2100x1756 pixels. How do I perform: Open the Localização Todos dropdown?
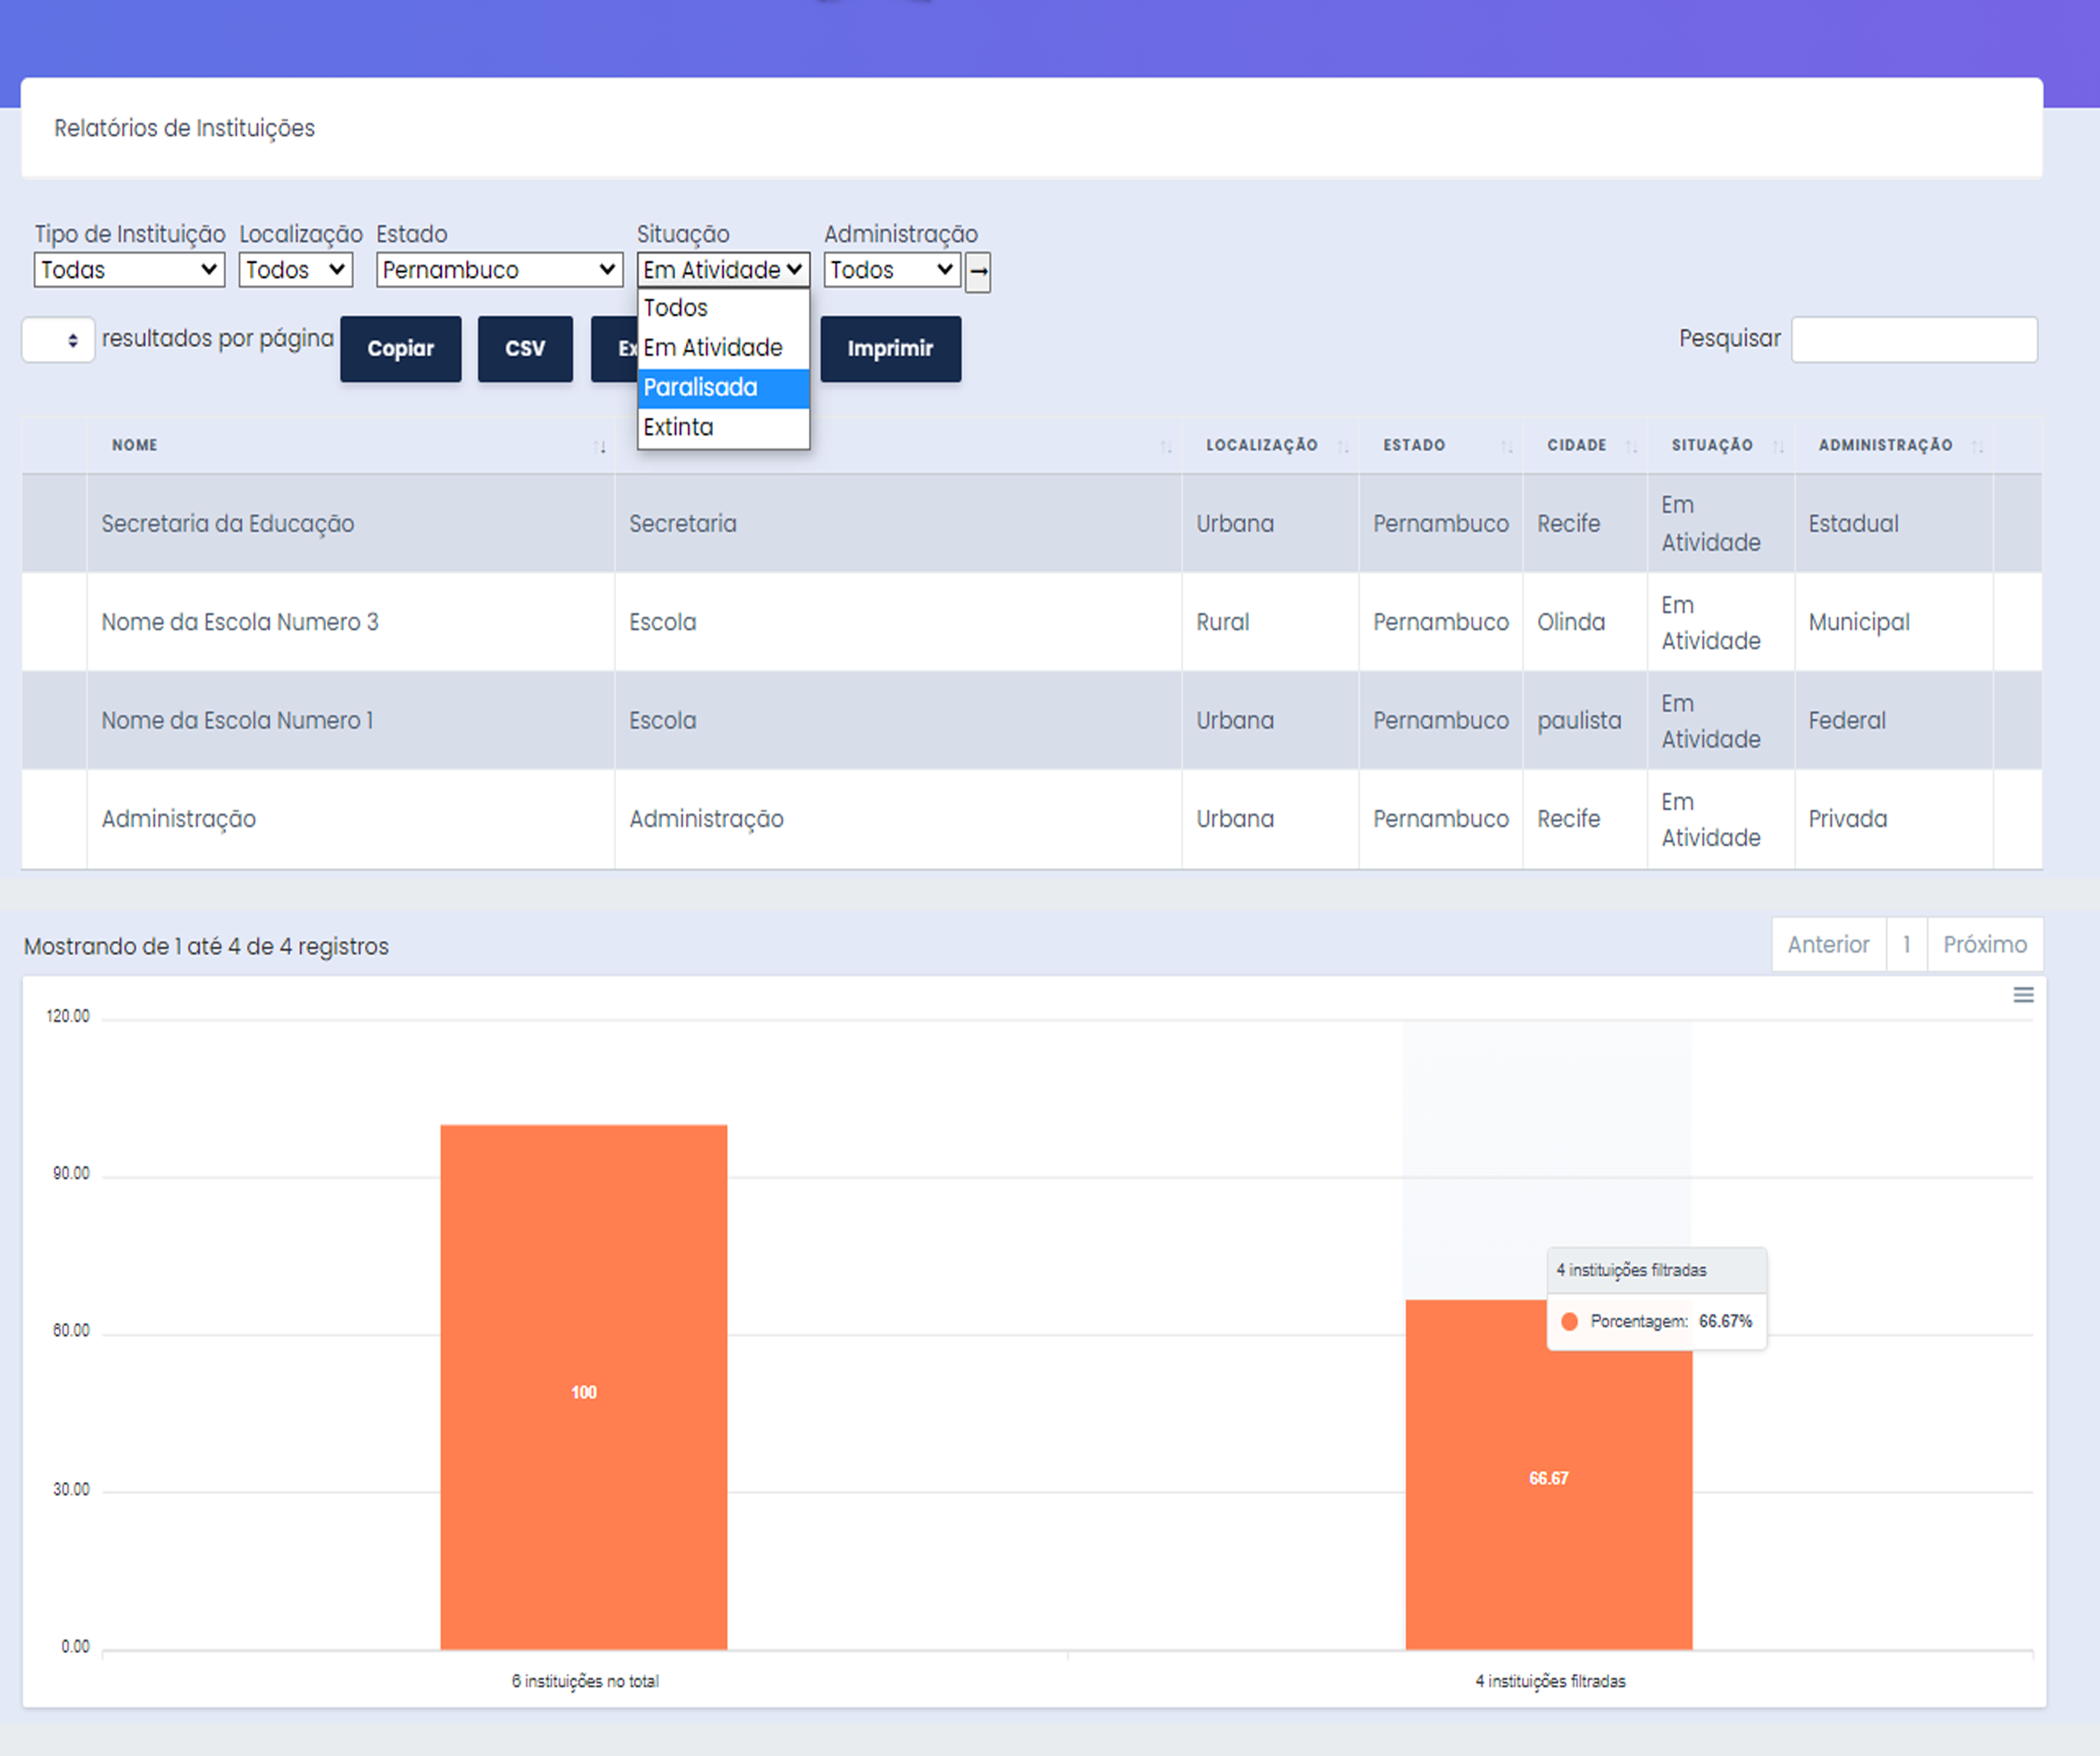coord(295,270)
